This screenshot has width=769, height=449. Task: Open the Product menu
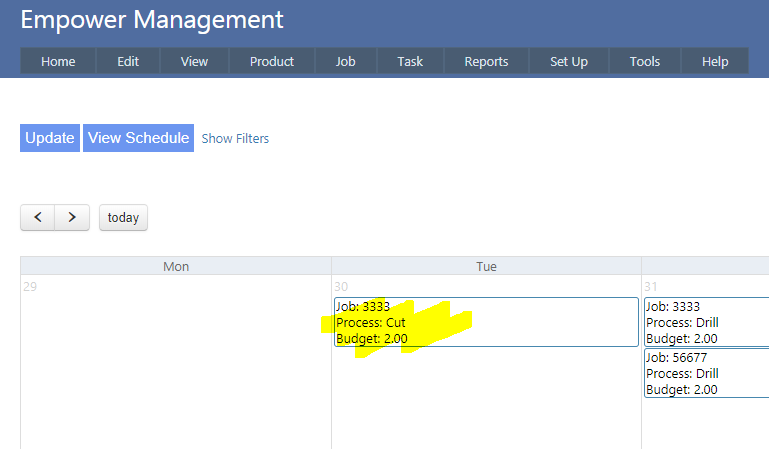tap(272, 61)
